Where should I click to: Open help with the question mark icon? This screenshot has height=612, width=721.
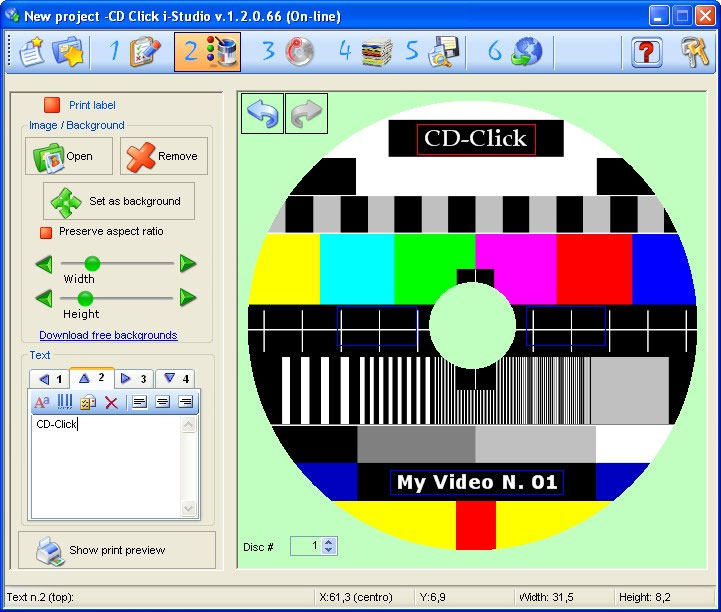tap(647, 51)
